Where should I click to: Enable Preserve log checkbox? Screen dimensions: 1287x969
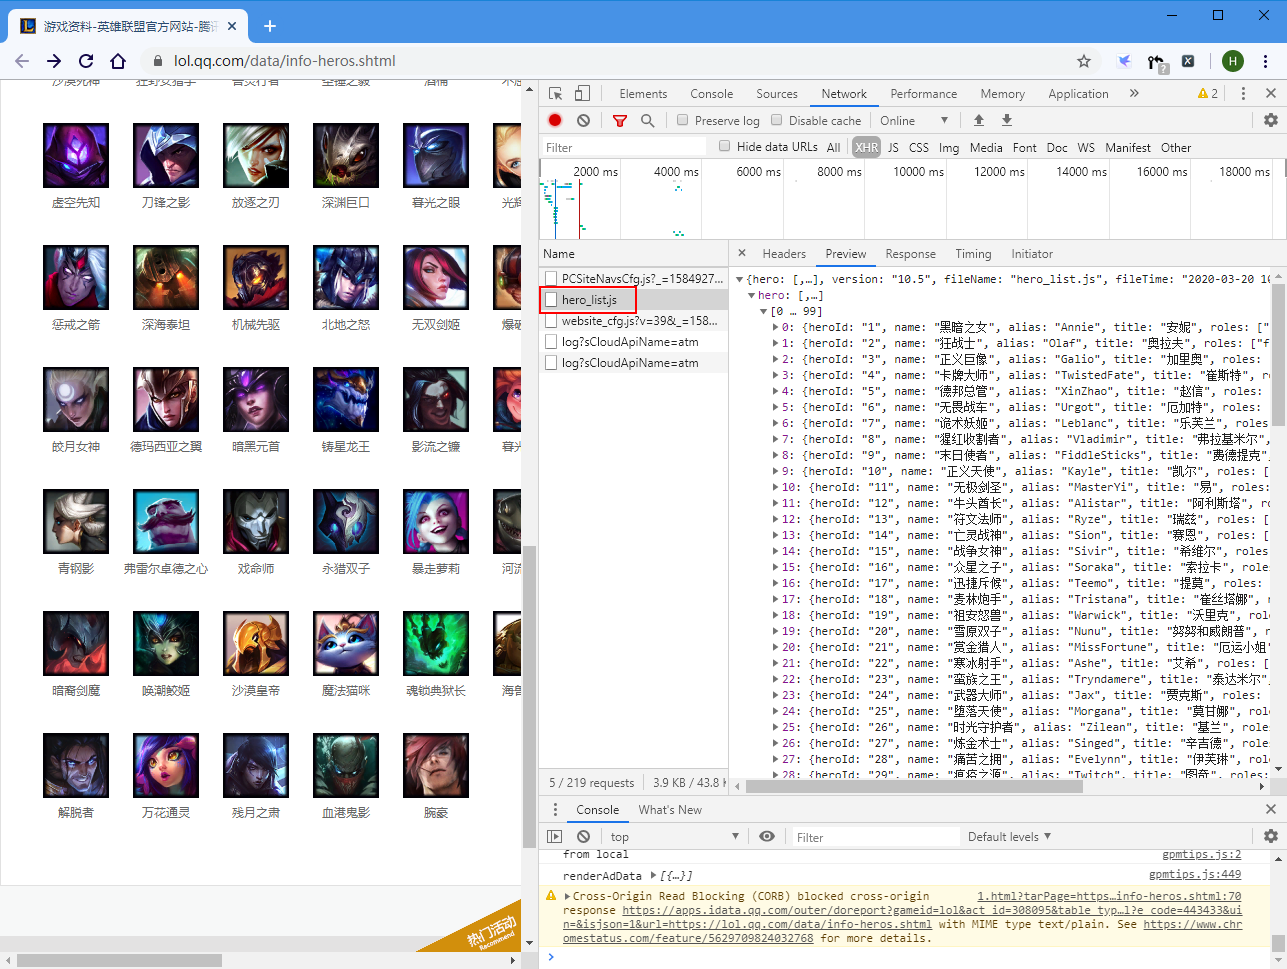[683, 120]
